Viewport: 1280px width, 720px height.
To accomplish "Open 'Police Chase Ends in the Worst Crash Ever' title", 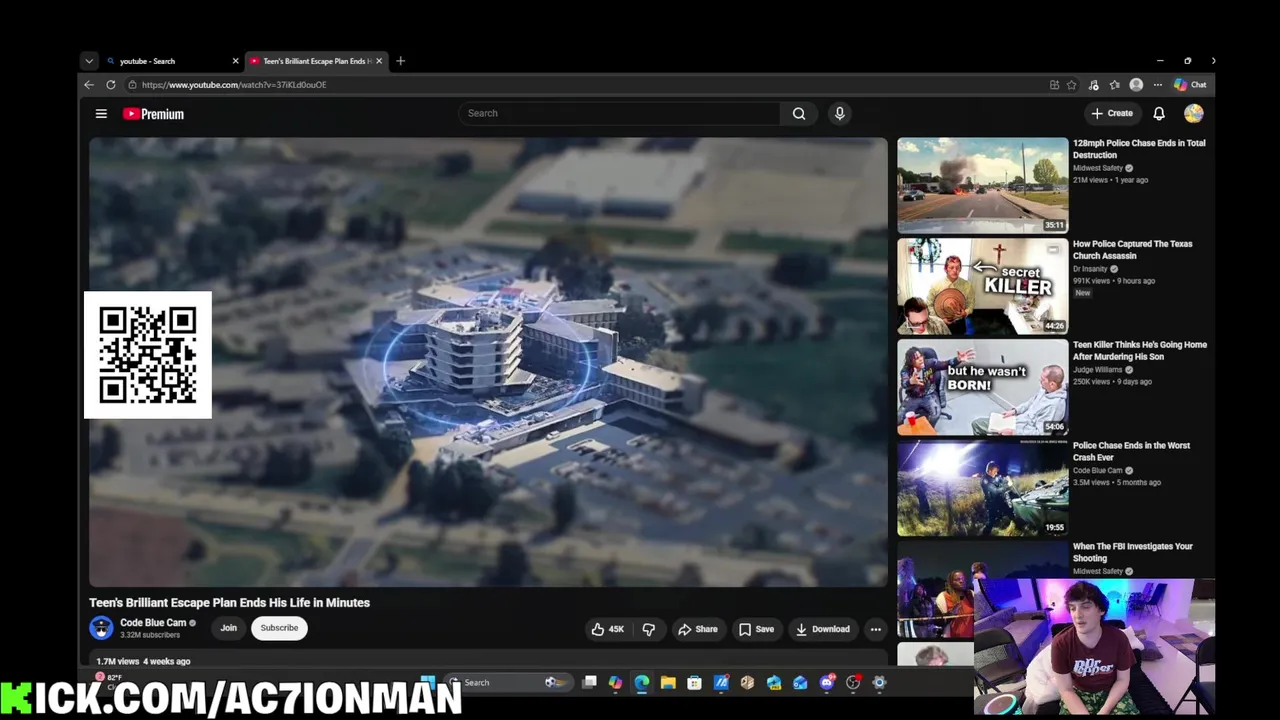I will click(x=1131, y=451).
